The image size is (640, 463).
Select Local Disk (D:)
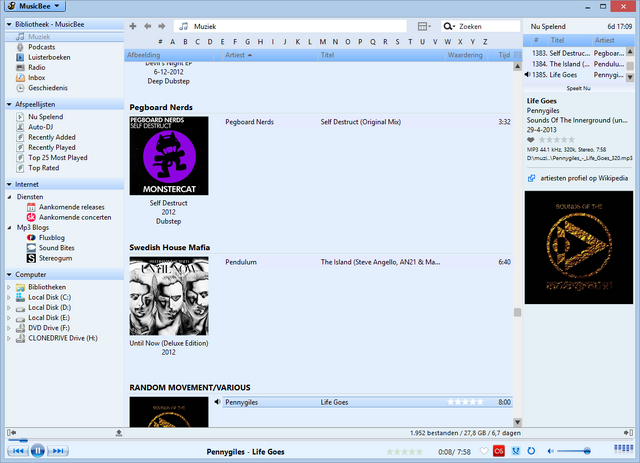click(49, 307)
